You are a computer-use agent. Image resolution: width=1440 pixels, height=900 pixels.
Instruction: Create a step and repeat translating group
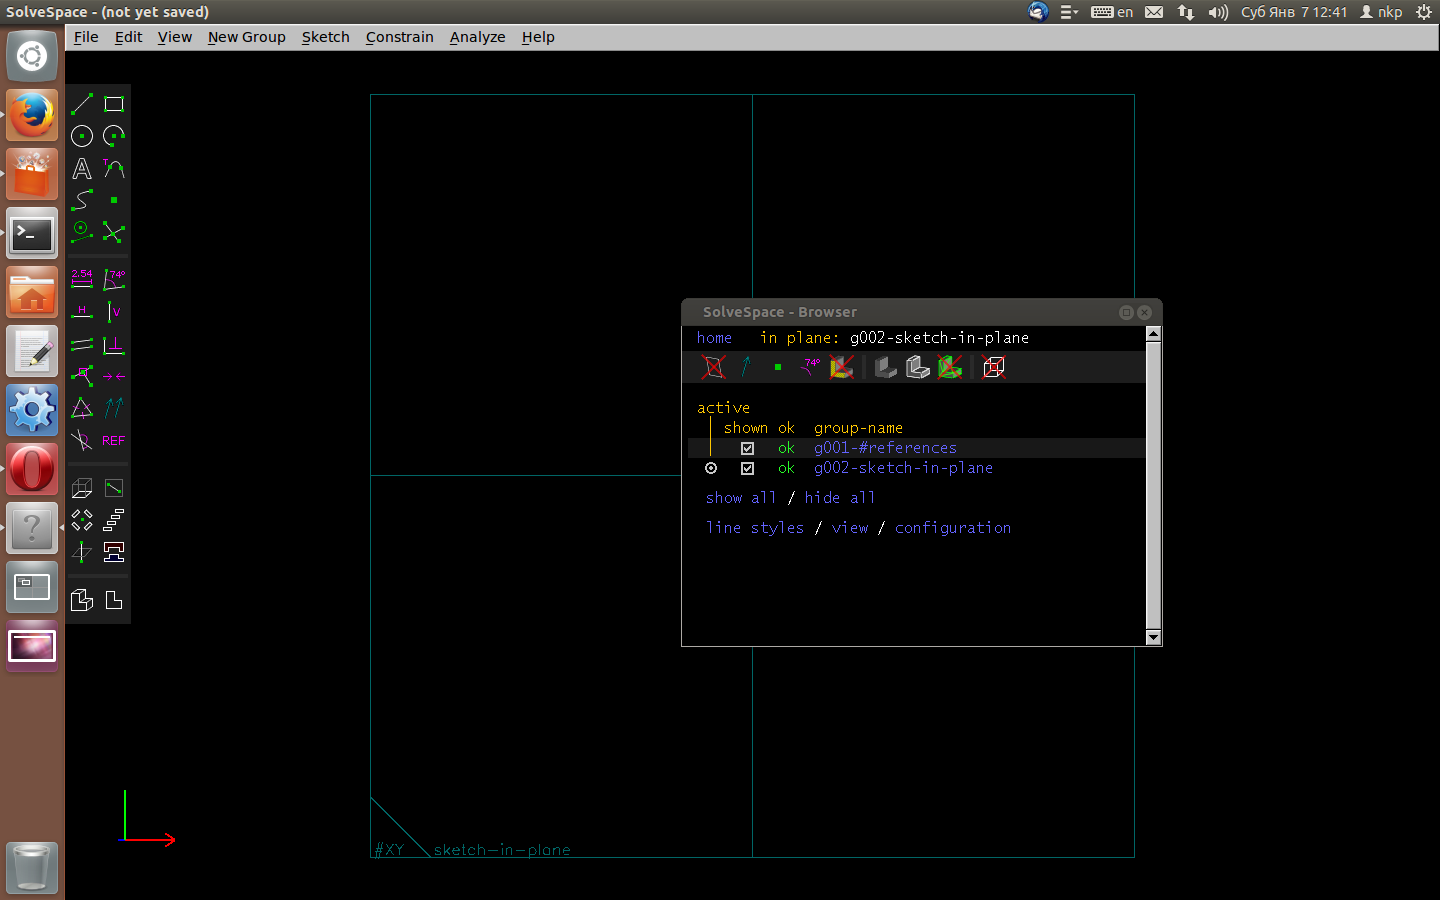(x=114, y=520)
